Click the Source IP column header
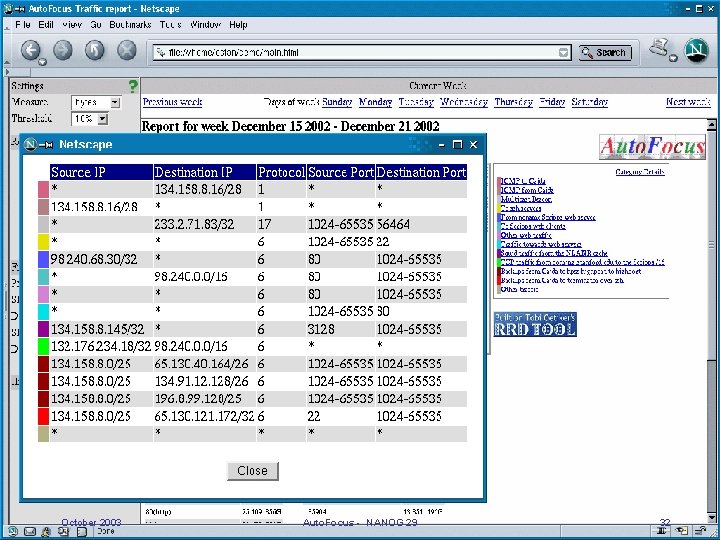 click(101, 172)
